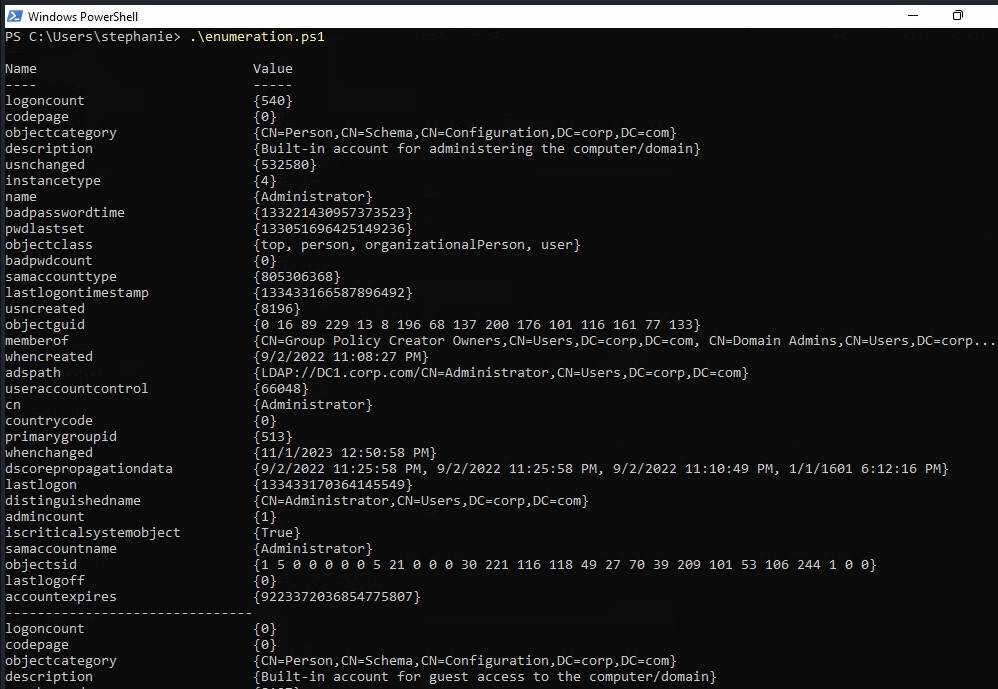
Task: Click lastlogon value {133433170364145549}
Action: tap(333, 485)
